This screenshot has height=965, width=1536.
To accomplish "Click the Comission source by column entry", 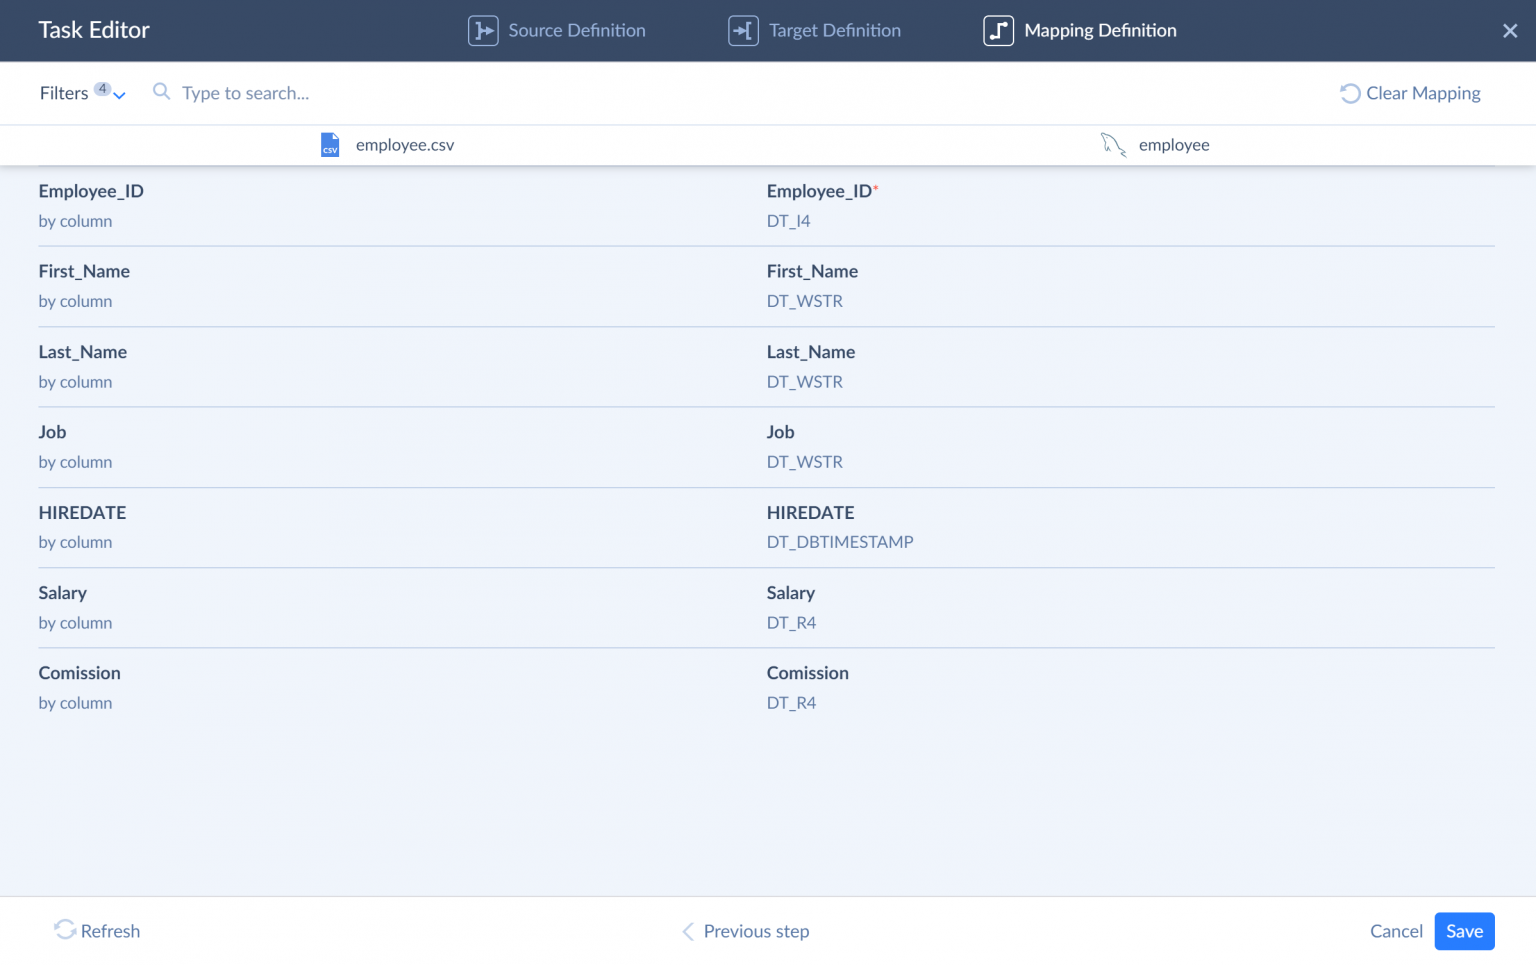I will (75, 703).
